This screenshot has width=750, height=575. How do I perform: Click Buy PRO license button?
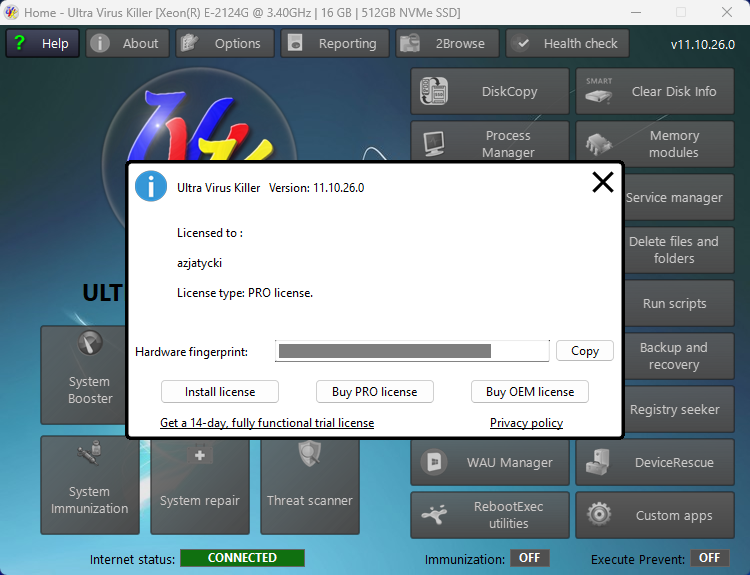click(x=375, y=392)
